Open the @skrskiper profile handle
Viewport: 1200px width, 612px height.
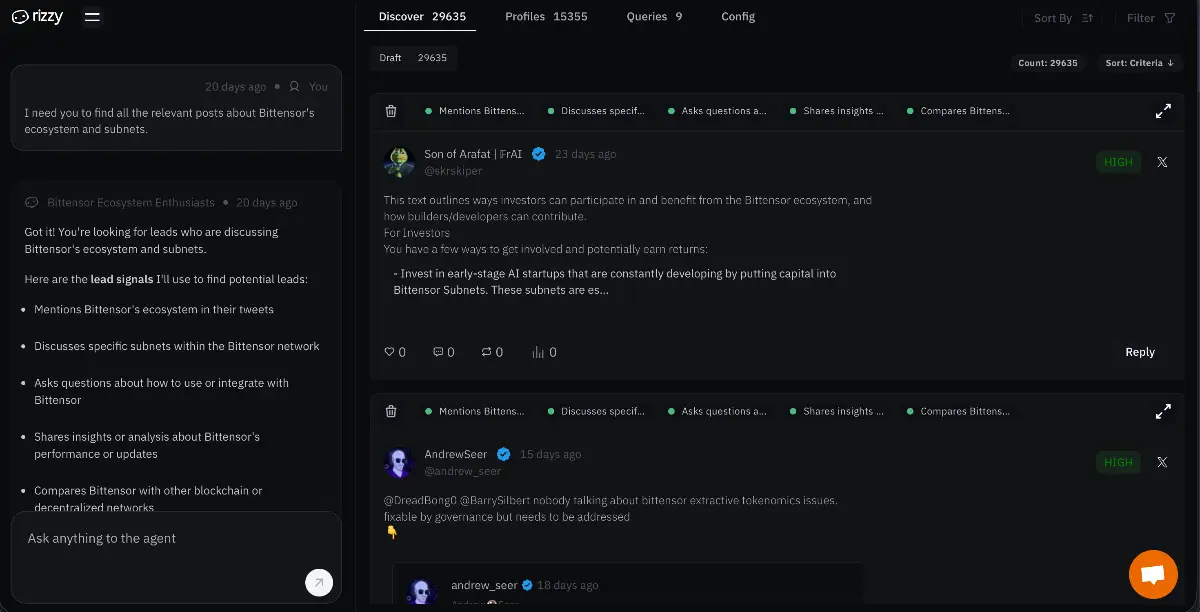[453, 171]
